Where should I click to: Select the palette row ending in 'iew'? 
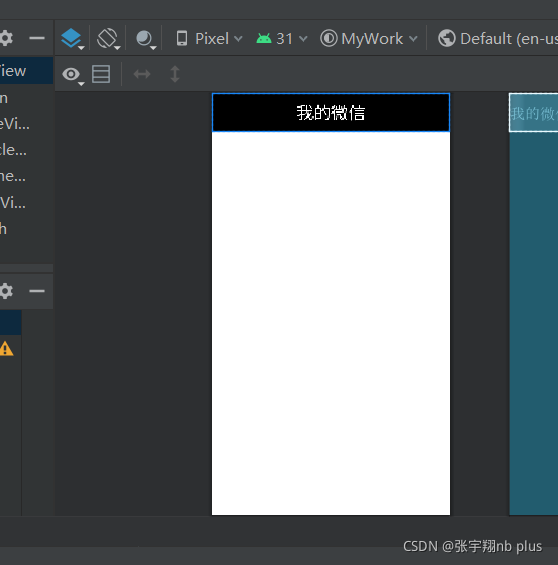tap(26, 71)
